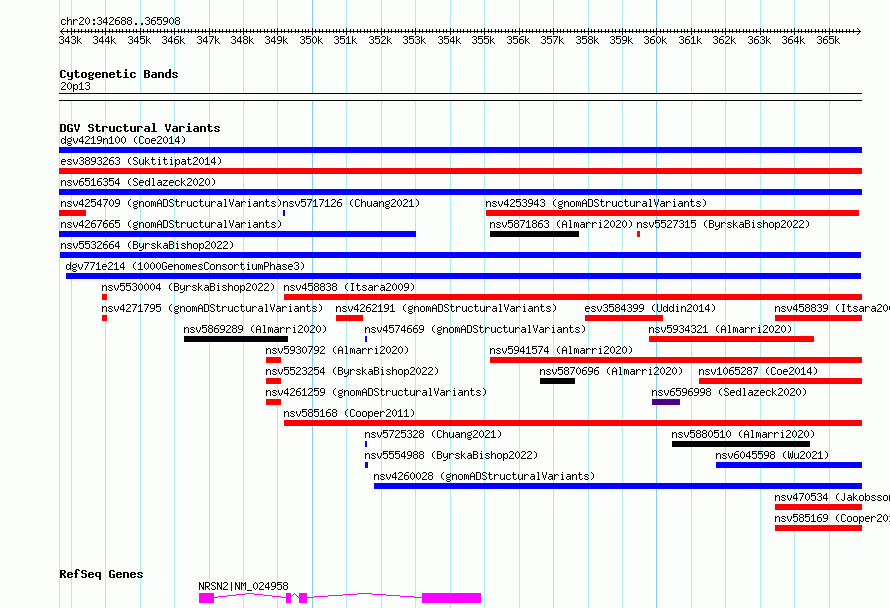The image size is (890, 608).
Task: Select the esv3584399 (Uddin2014) red bar
Action: click(x=624, y=318)
